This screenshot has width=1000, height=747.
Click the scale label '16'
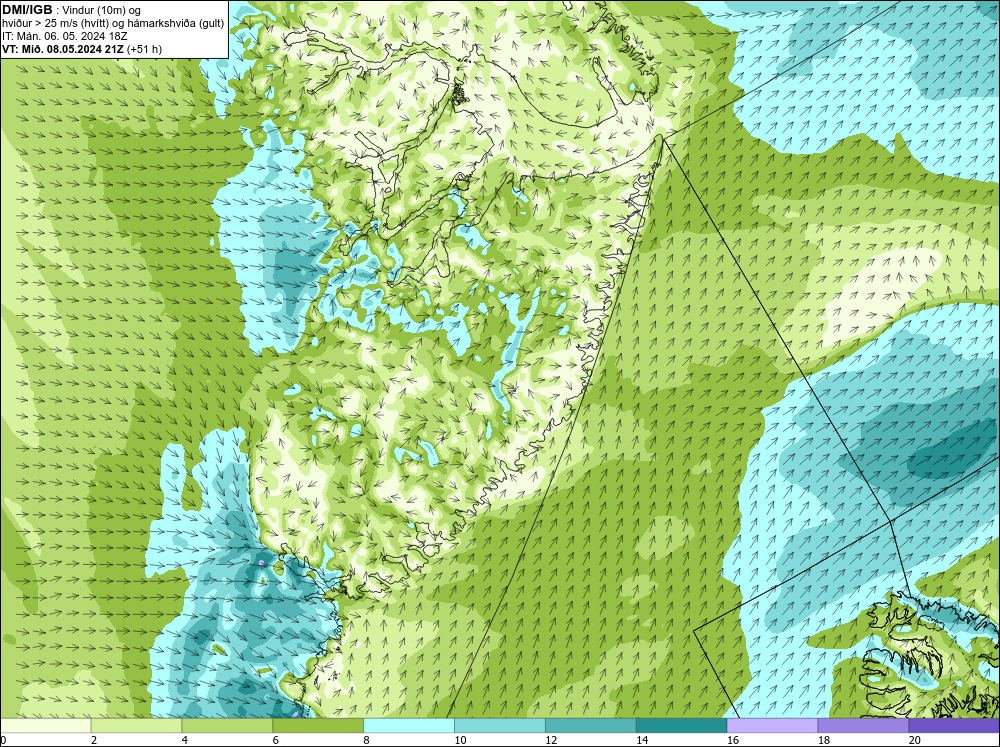click(732, 740)
